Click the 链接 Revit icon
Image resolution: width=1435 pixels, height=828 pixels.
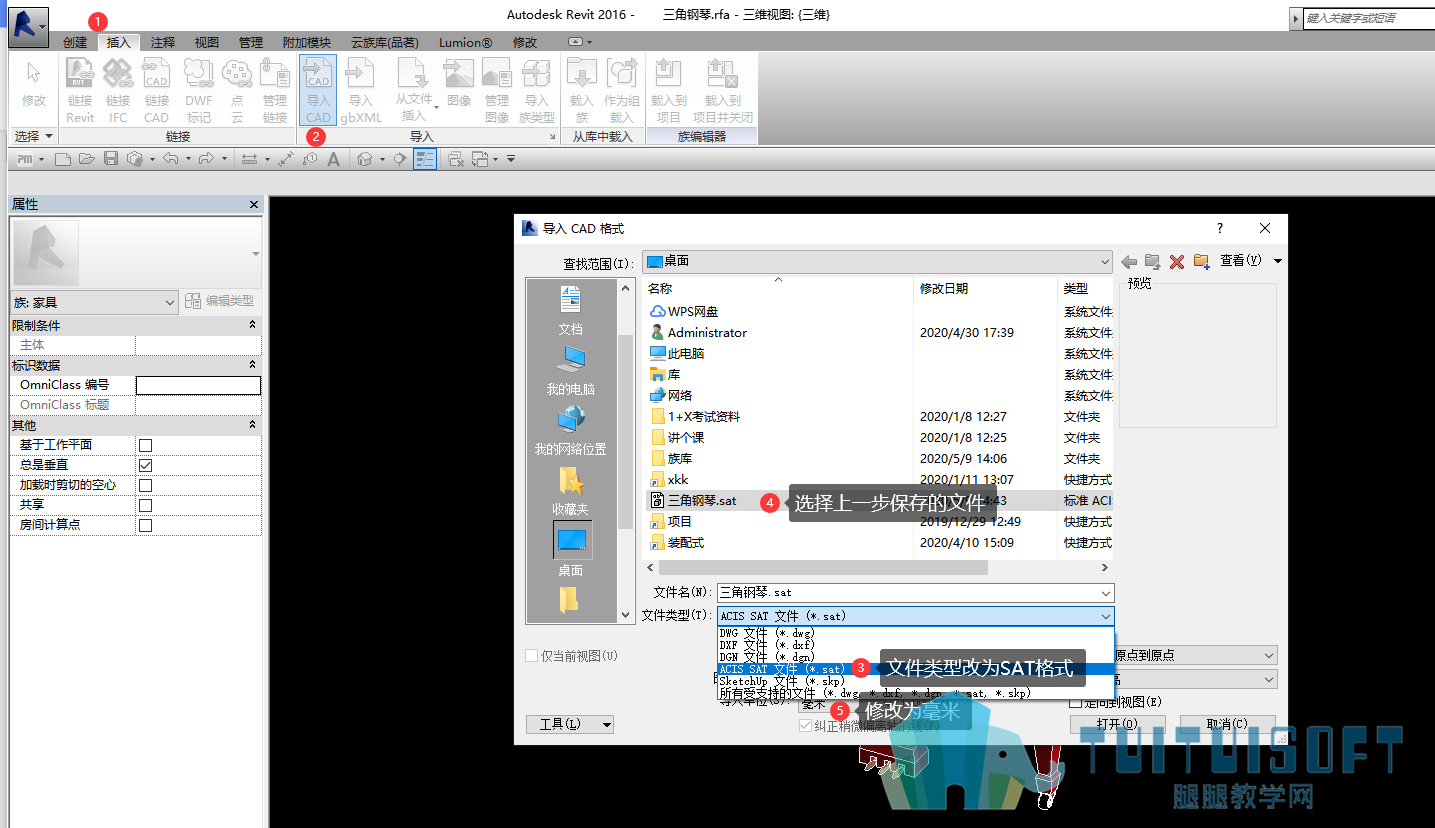coord(80,90)
